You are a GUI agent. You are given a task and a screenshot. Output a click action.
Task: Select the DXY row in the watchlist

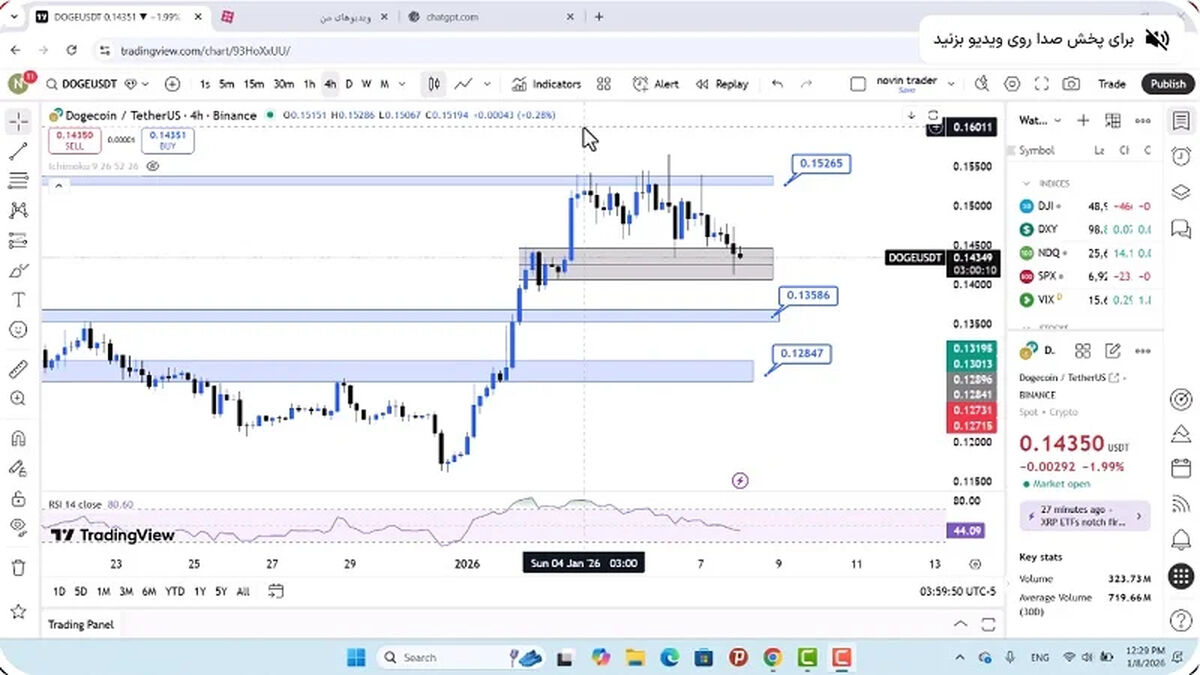(x=1084, y=229)
